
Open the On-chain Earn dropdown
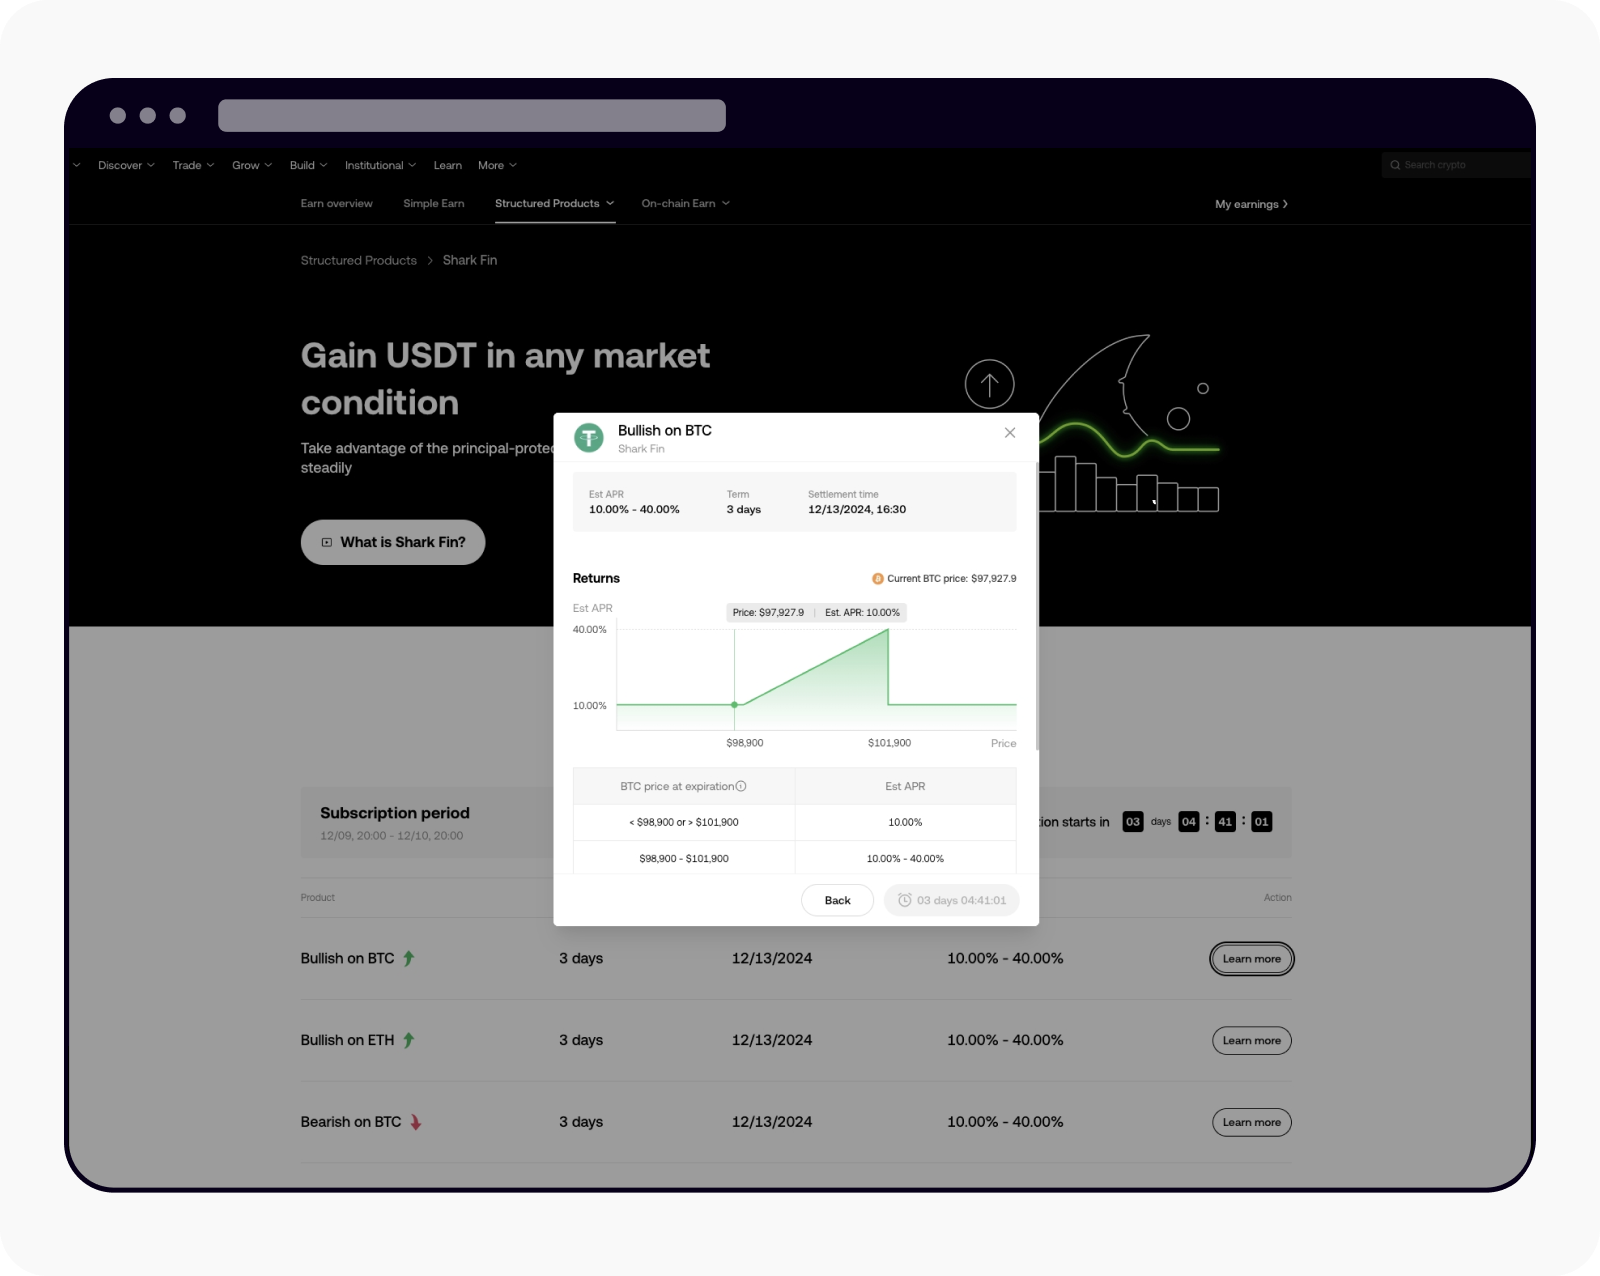(x=685, y=203)
